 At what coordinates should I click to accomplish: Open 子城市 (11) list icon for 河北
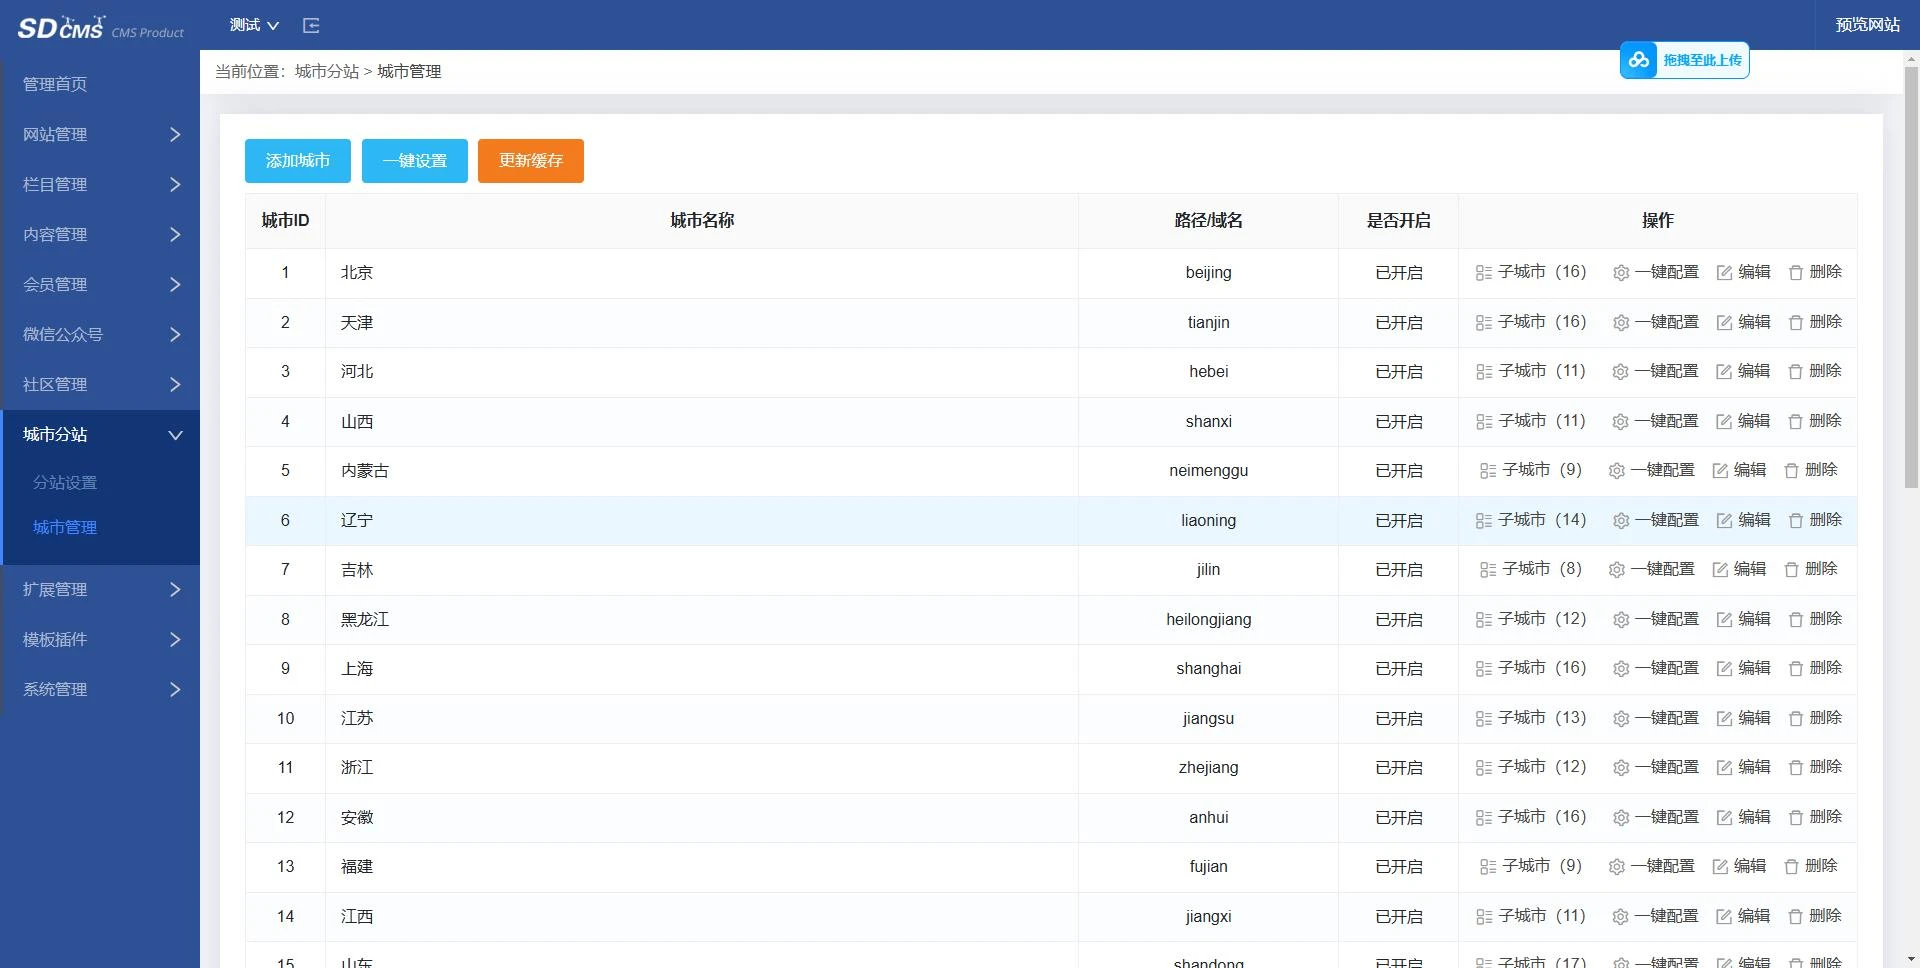(x=1484, y=372)
